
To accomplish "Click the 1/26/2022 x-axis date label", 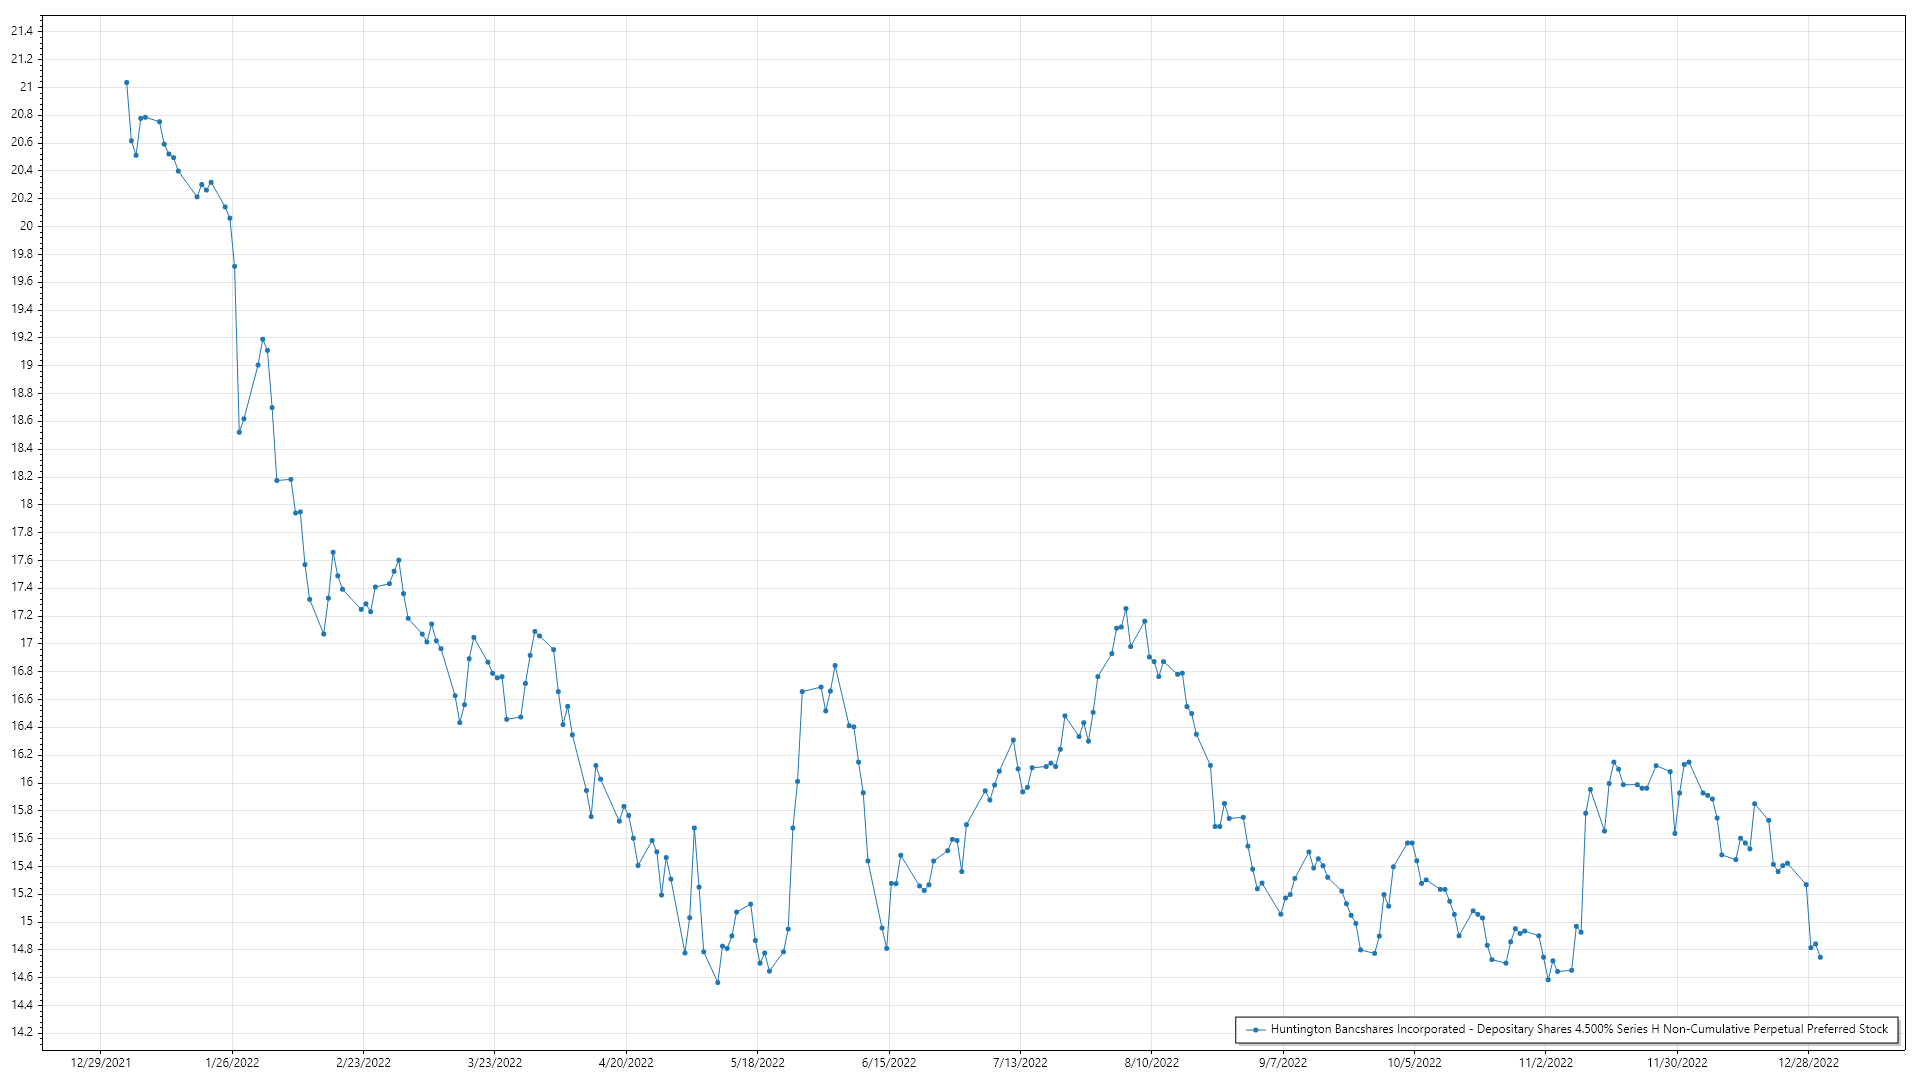I will pyautogui.click(x=232, y=1063).
